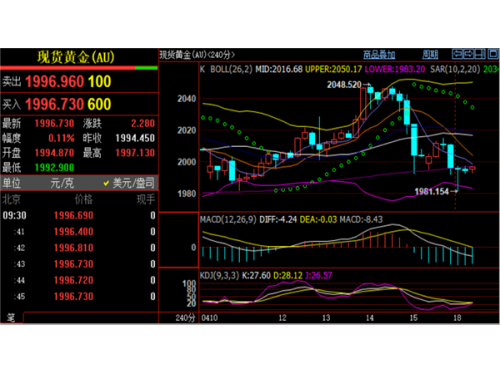This screenshot has width=500, height=375.
Task: Click the KDJ(9,3,3) indicator label
Action: tap(220, 275)
